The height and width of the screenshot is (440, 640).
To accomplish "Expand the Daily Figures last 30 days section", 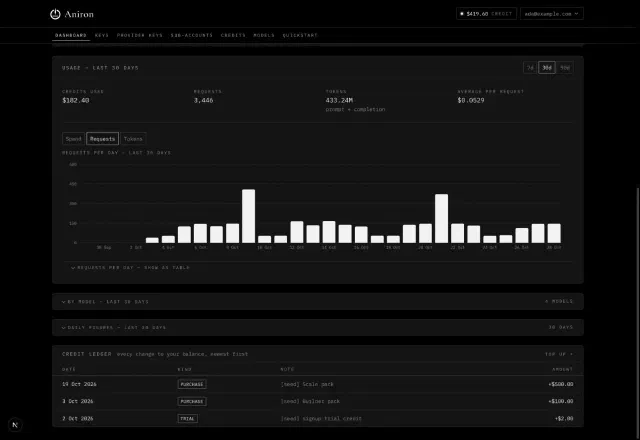I will [x=318, y=327].
